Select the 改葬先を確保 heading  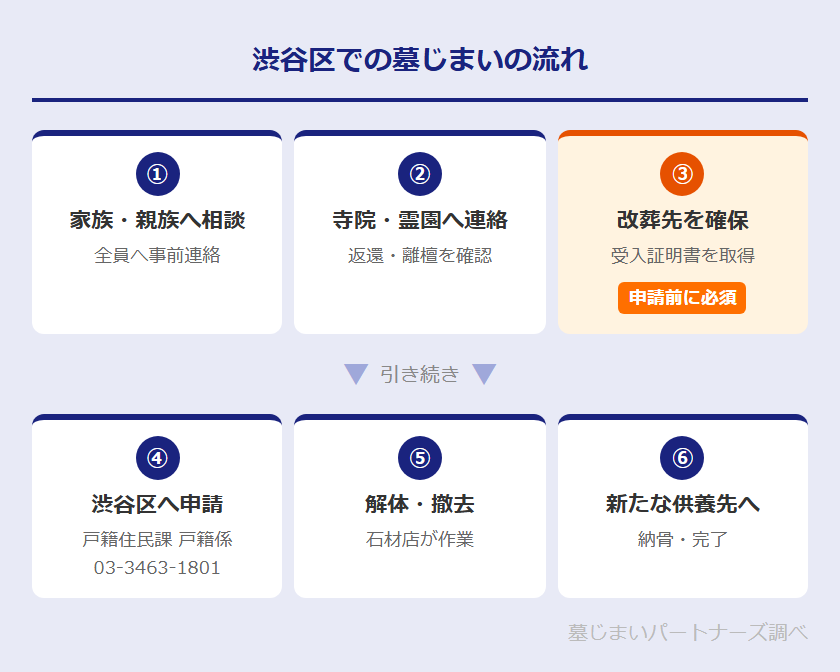(x=682, y=220)
